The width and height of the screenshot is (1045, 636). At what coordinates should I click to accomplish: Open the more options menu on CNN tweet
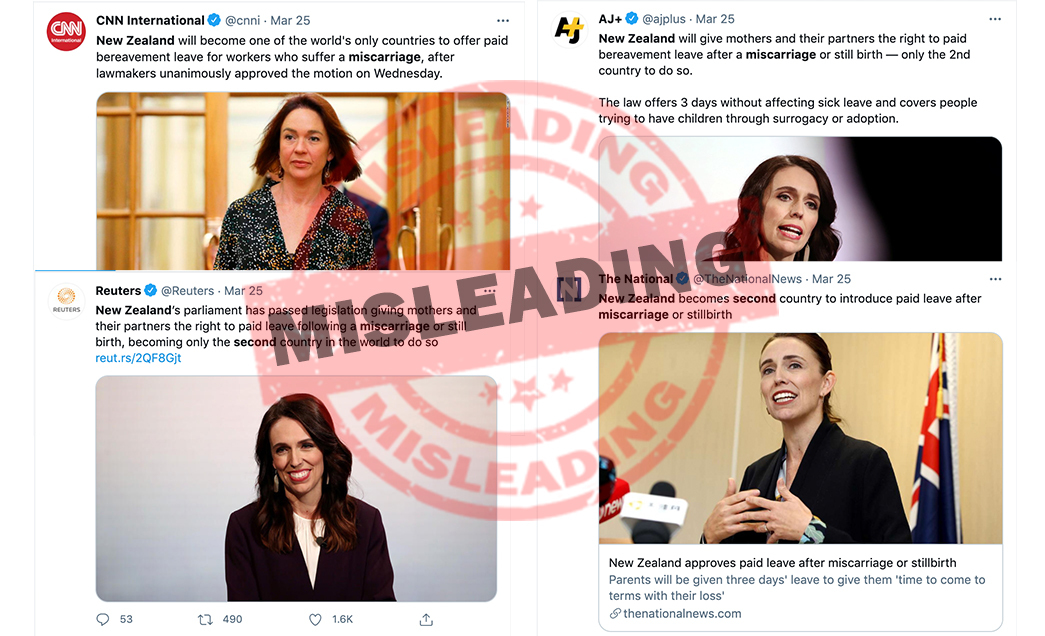503,21
